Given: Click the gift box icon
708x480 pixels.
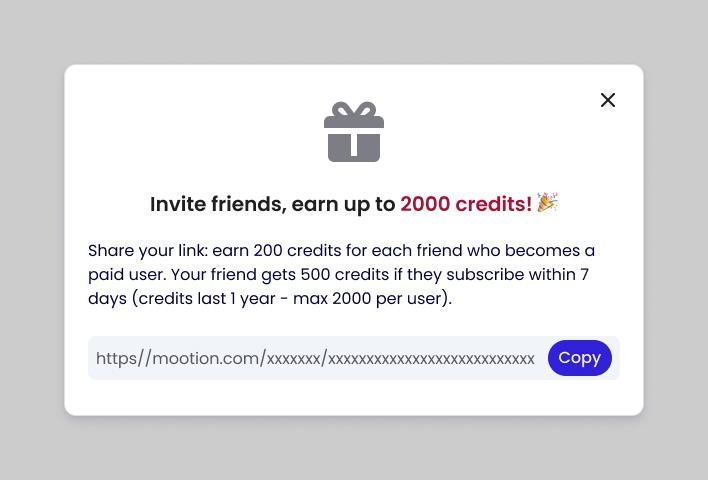Looking at the screenshot, I should (x=354, y=132).
